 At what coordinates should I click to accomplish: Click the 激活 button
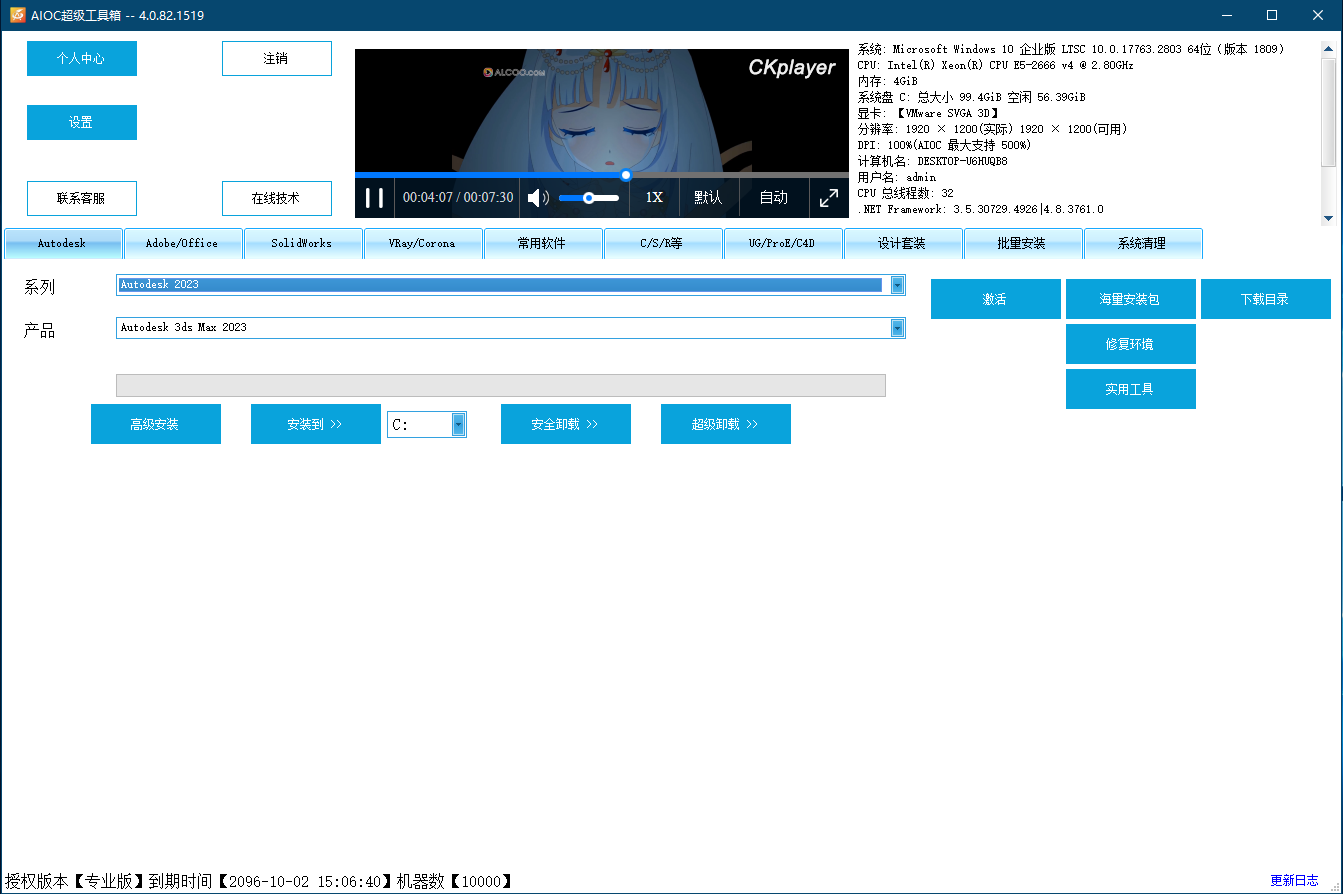[995, 299]
